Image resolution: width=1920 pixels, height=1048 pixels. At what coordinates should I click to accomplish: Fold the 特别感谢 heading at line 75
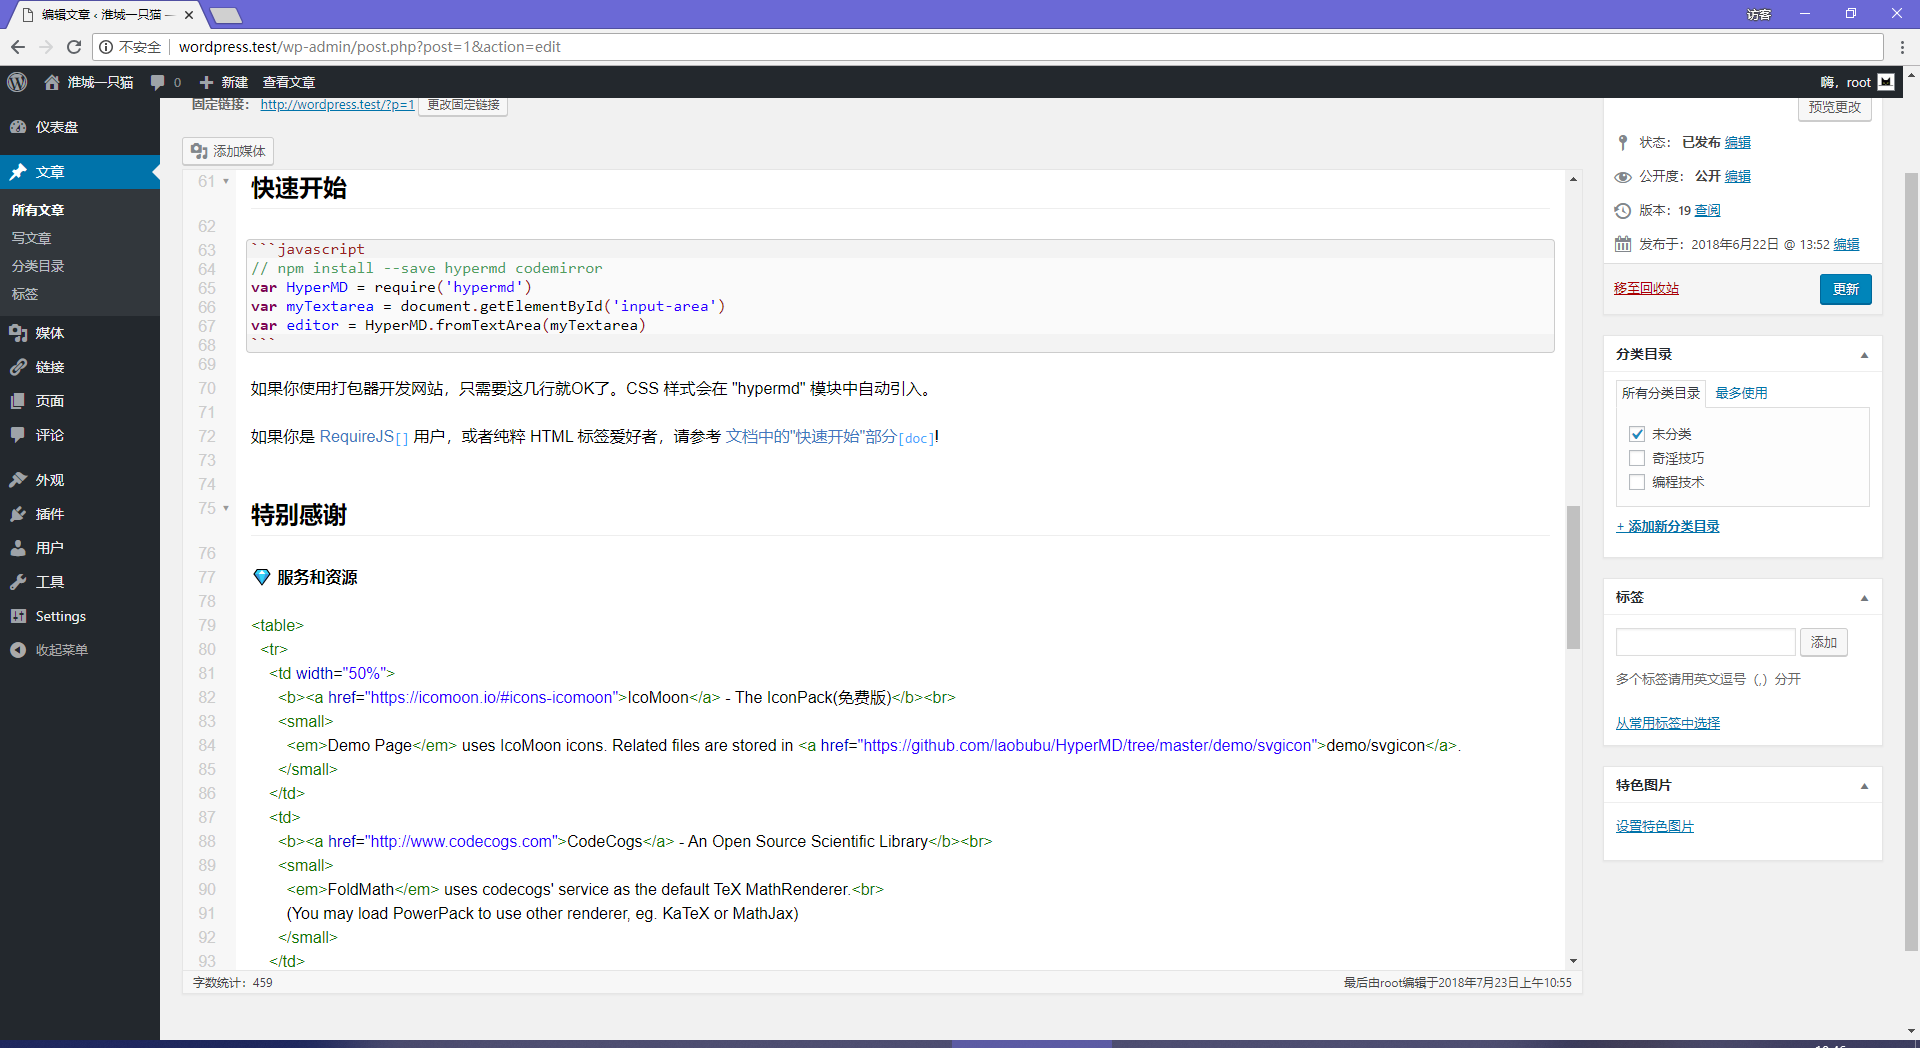pos(226,508)
